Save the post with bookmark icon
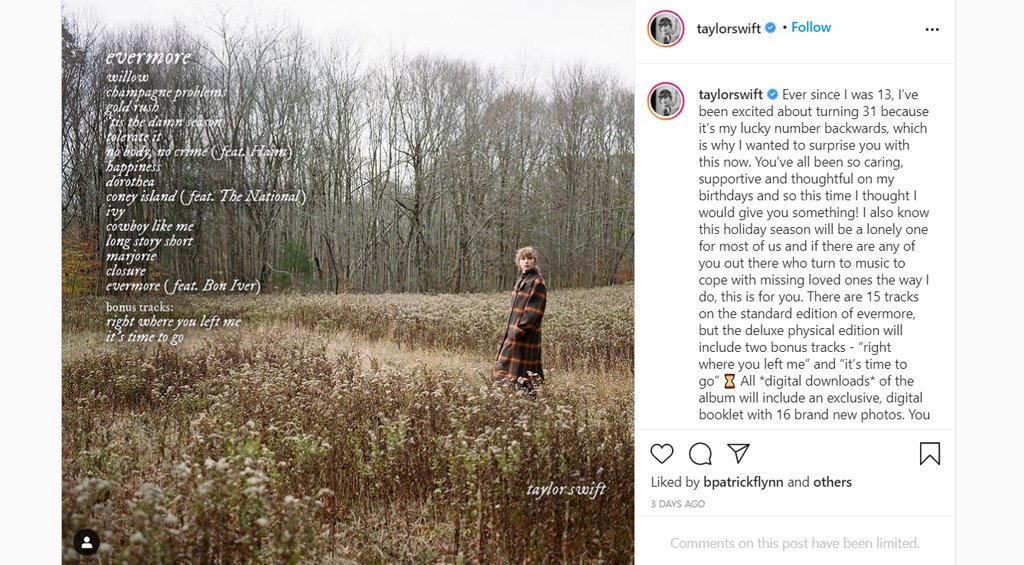 point(929,454)
